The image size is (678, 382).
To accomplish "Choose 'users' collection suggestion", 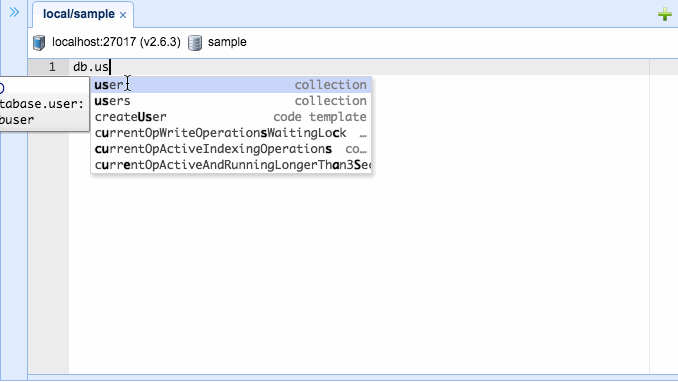I will tap(231, 101).
